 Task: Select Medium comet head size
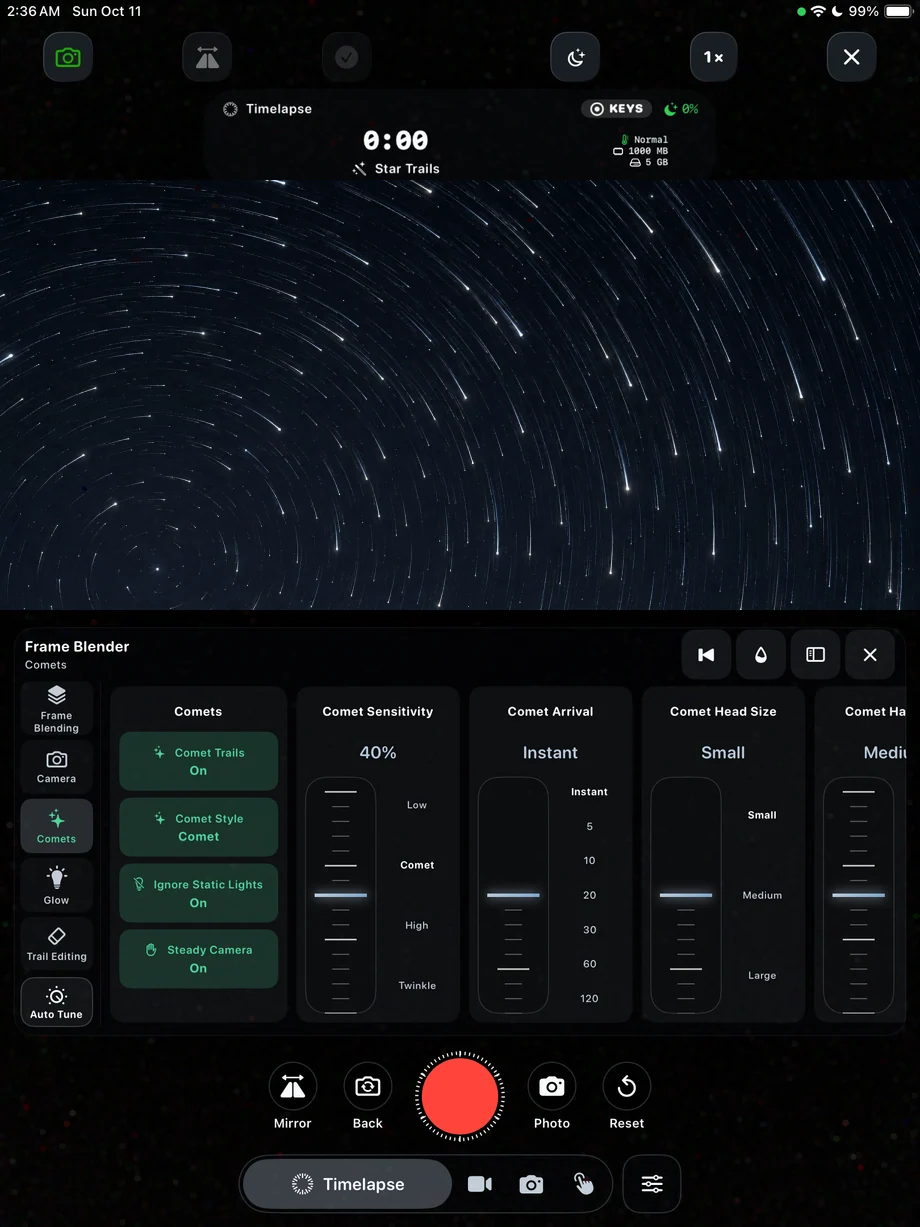762,895
